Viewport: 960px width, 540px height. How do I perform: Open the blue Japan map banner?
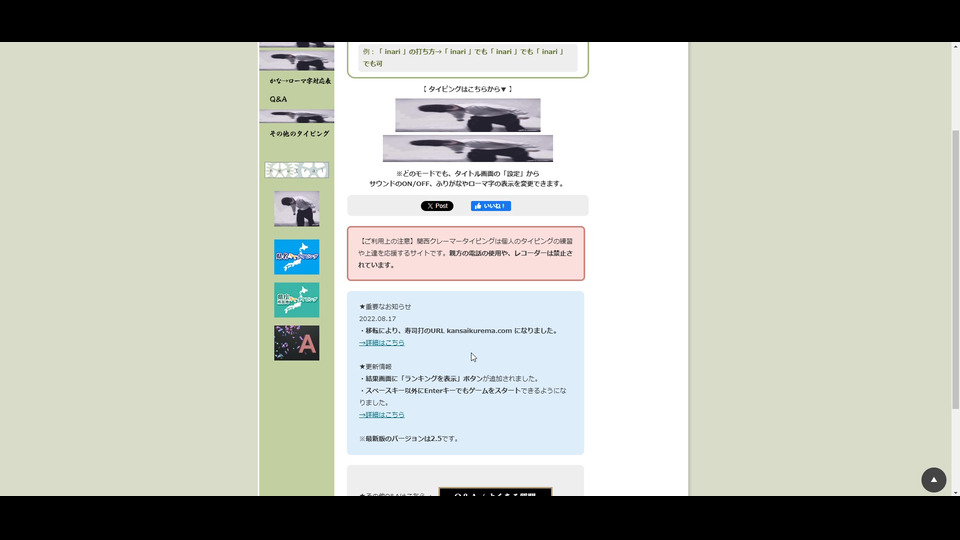click(297, 257)
